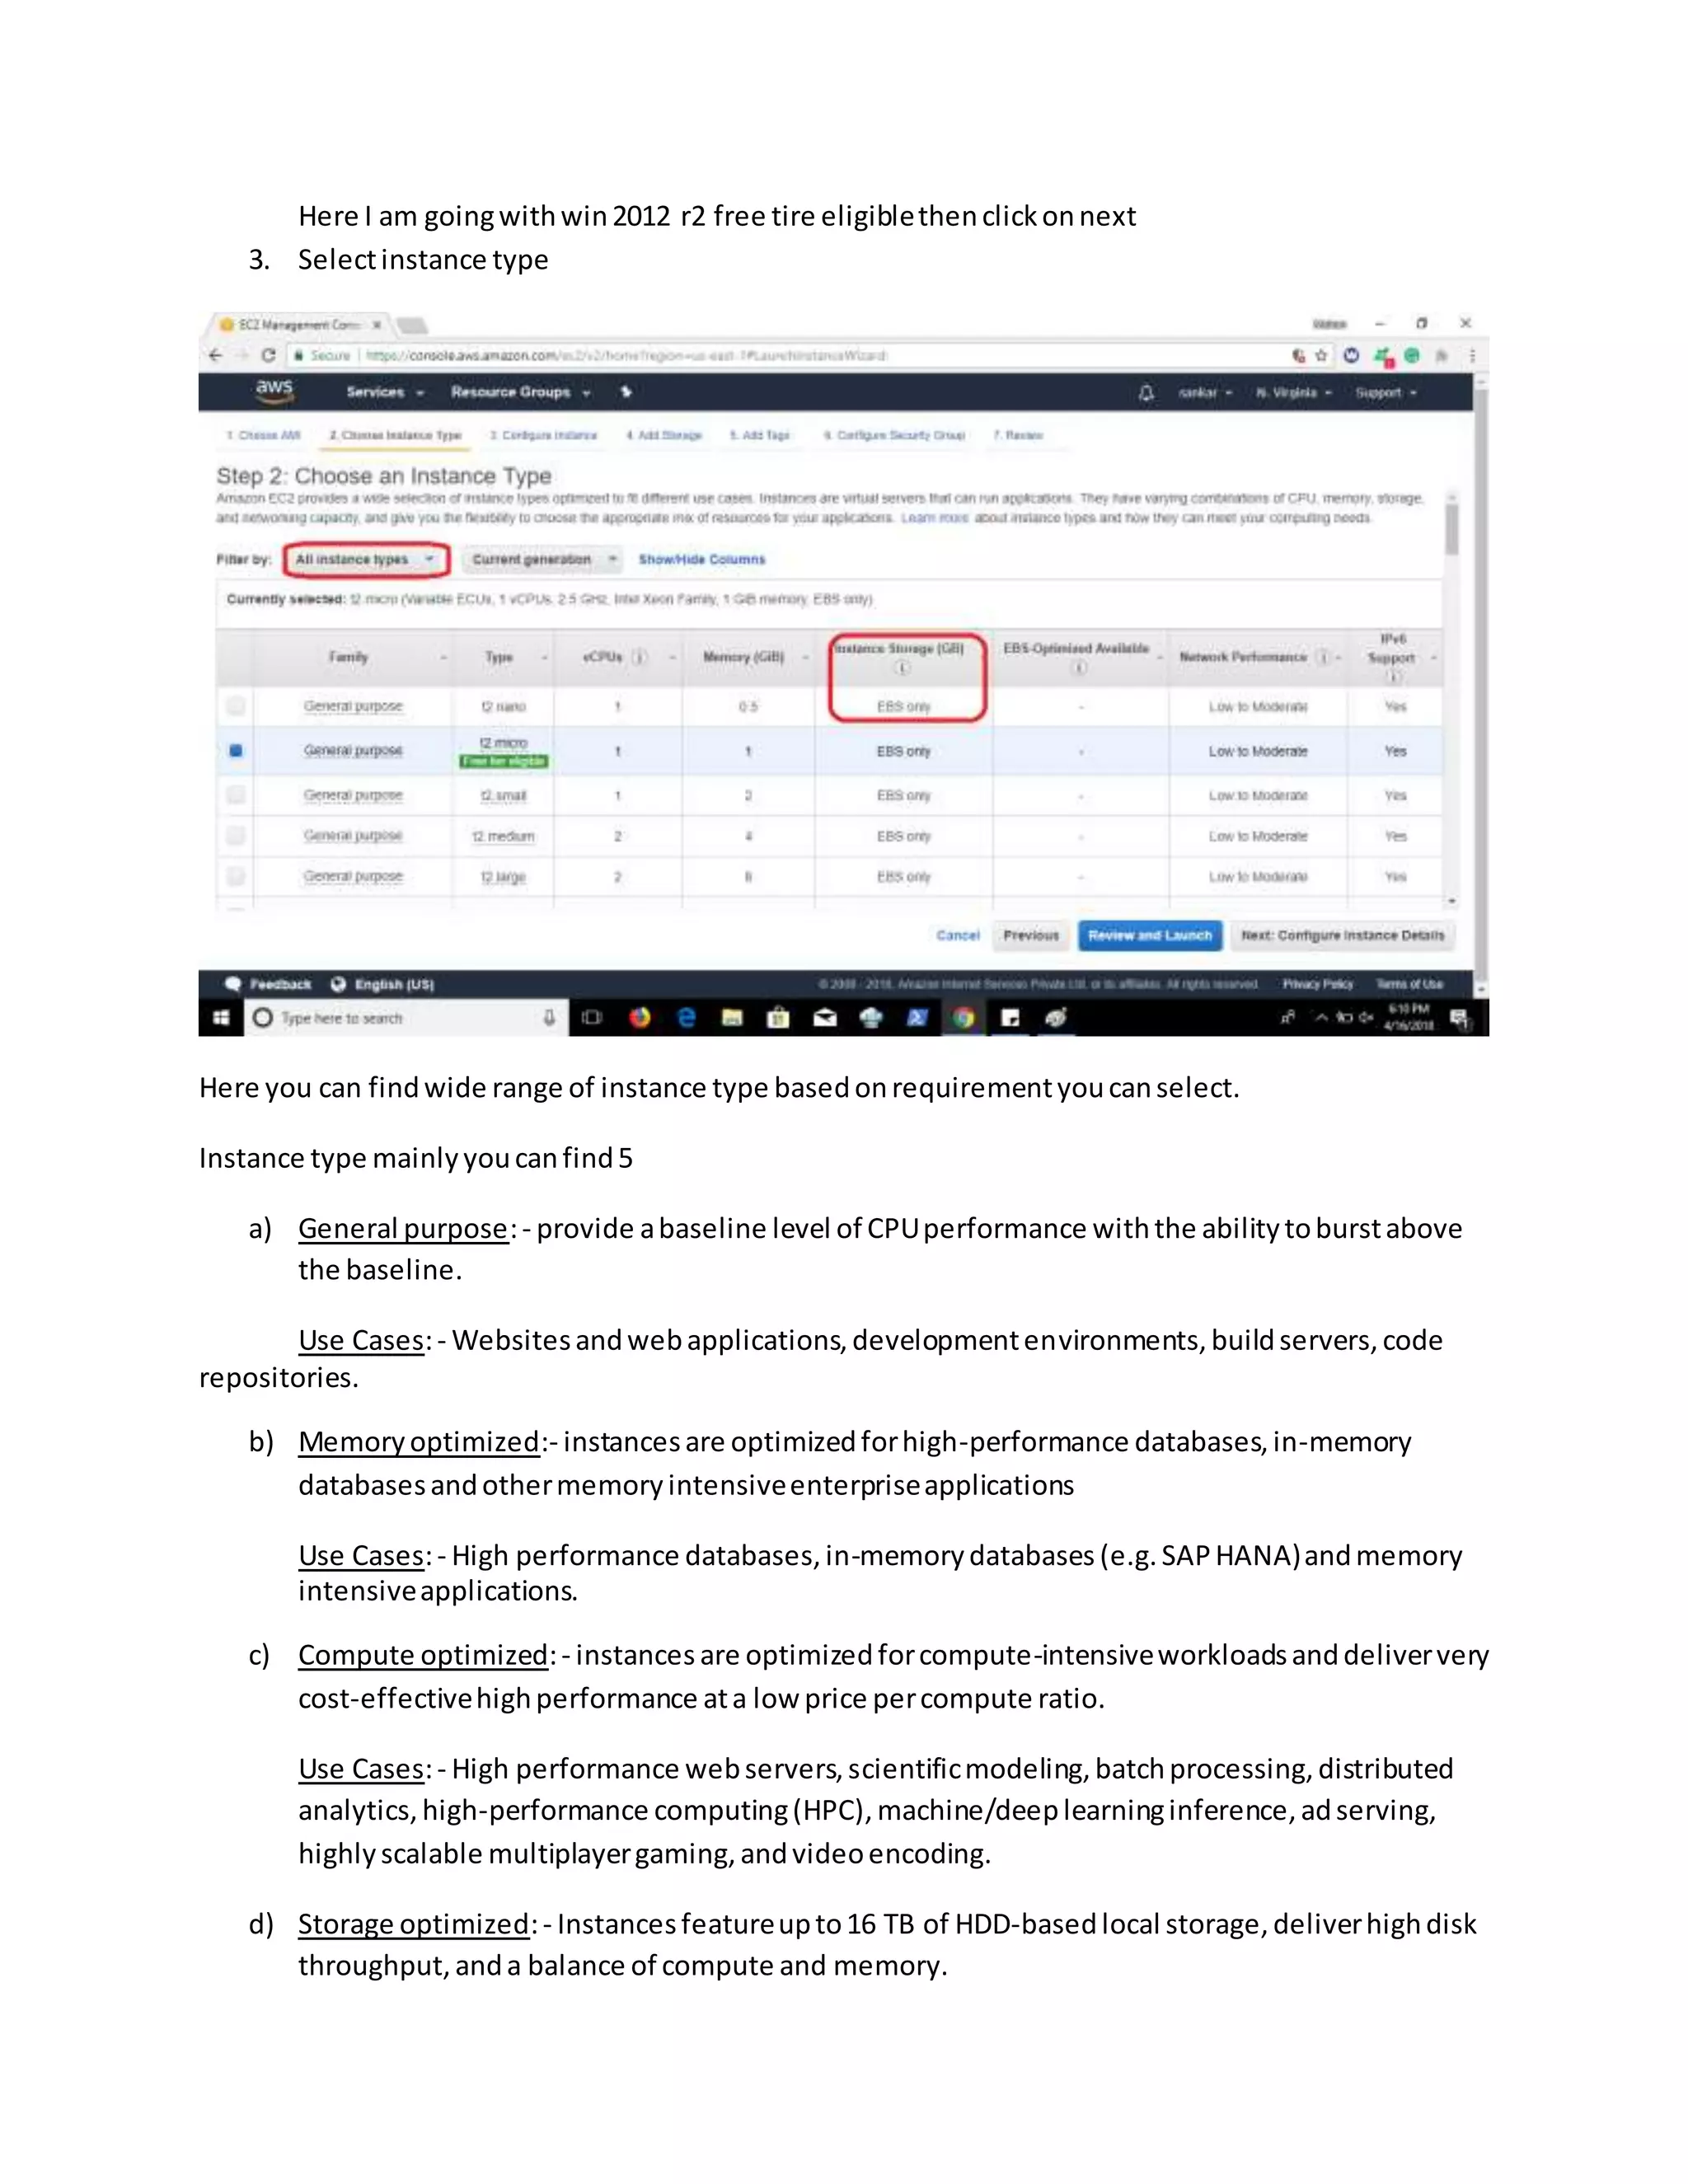Image resolution: width=1688 pixels, height=2184 pixels.
Task: Select the t2.medium instance checkbox
Action: coord(236,835)
